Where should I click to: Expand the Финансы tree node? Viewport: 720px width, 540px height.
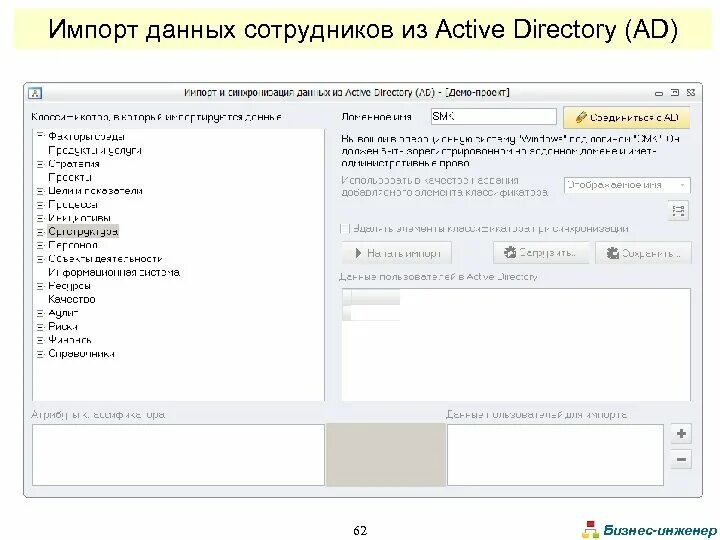pos(40,340)
